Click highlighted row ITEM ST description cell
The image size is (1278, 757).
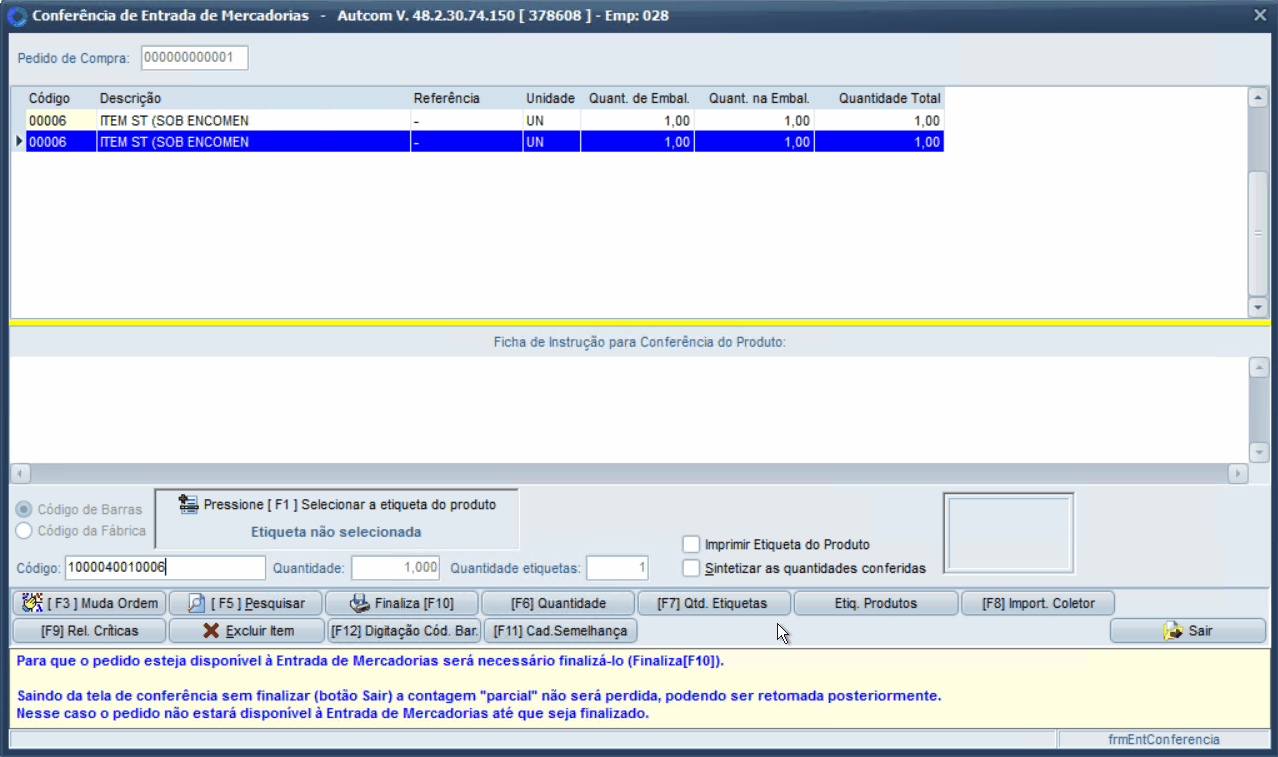click(253, 142)
